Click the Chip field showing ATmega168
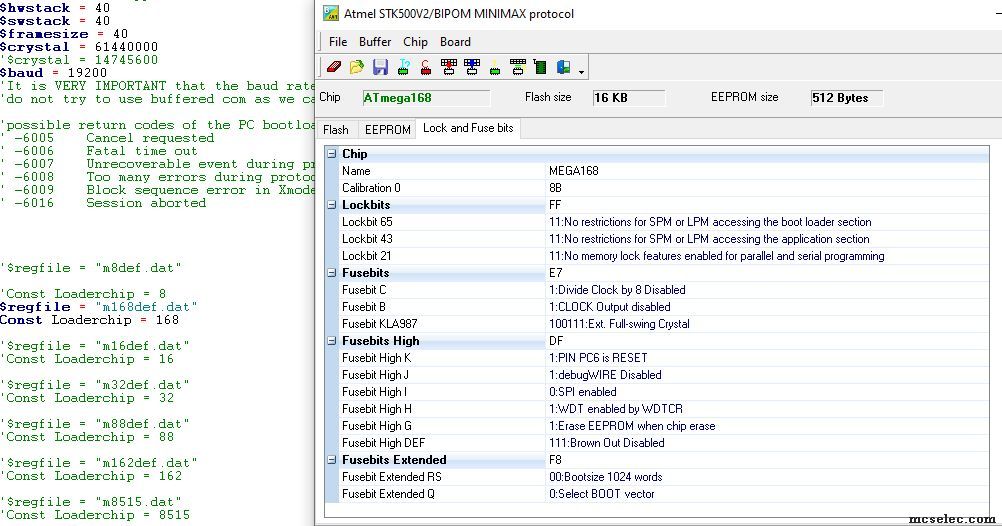The image size is (1002, 526). (426, 98)
